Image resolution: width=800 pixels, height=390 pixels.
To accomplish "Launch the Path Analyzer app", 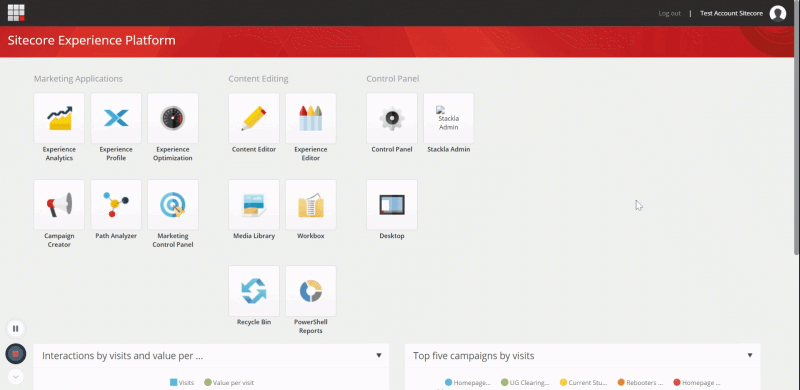I will click(x=116, y=205).
